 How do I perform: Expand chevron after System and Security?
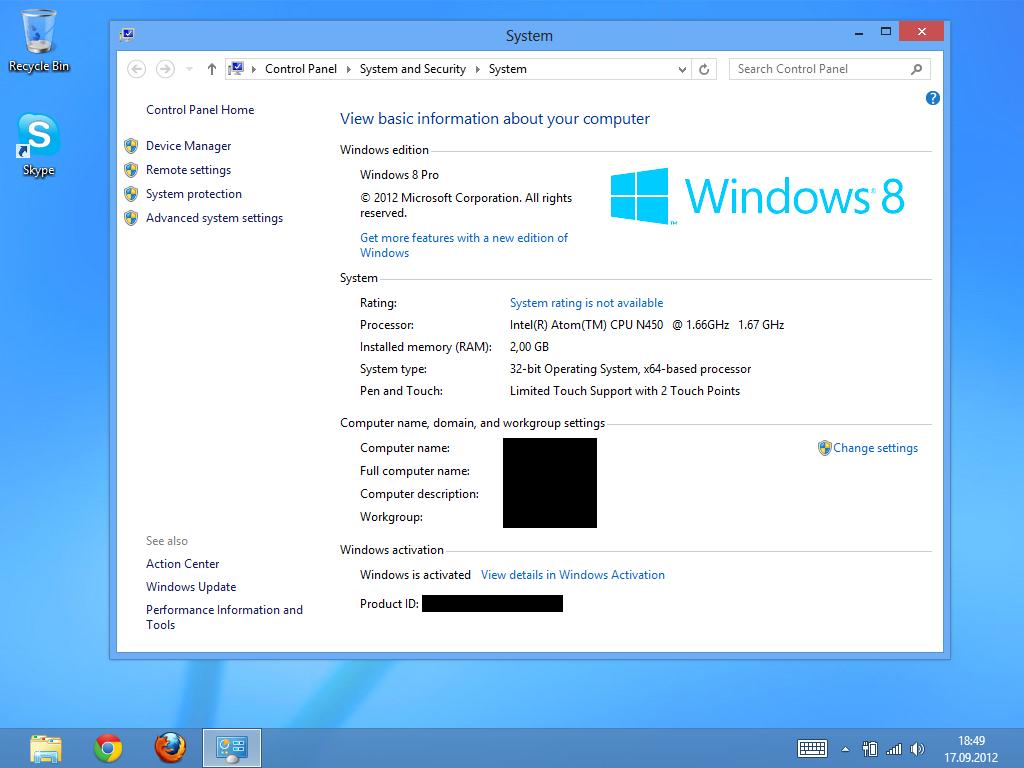[x=477, y=69]
